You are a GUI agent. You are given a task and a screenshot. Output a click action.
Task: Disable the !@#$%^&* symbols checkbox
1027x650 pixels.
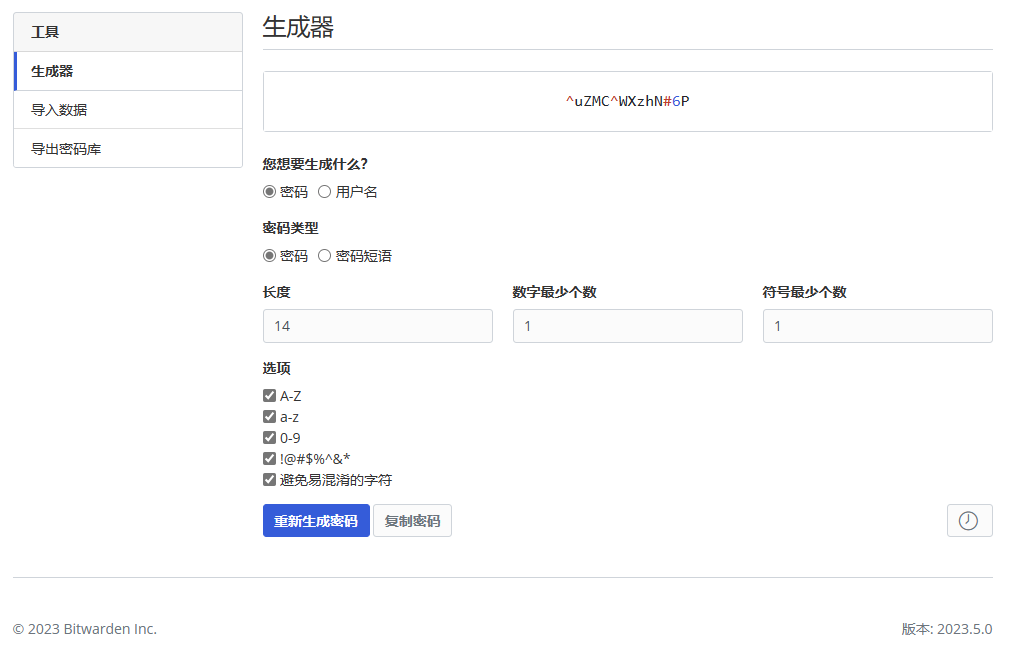pos(269,459)
